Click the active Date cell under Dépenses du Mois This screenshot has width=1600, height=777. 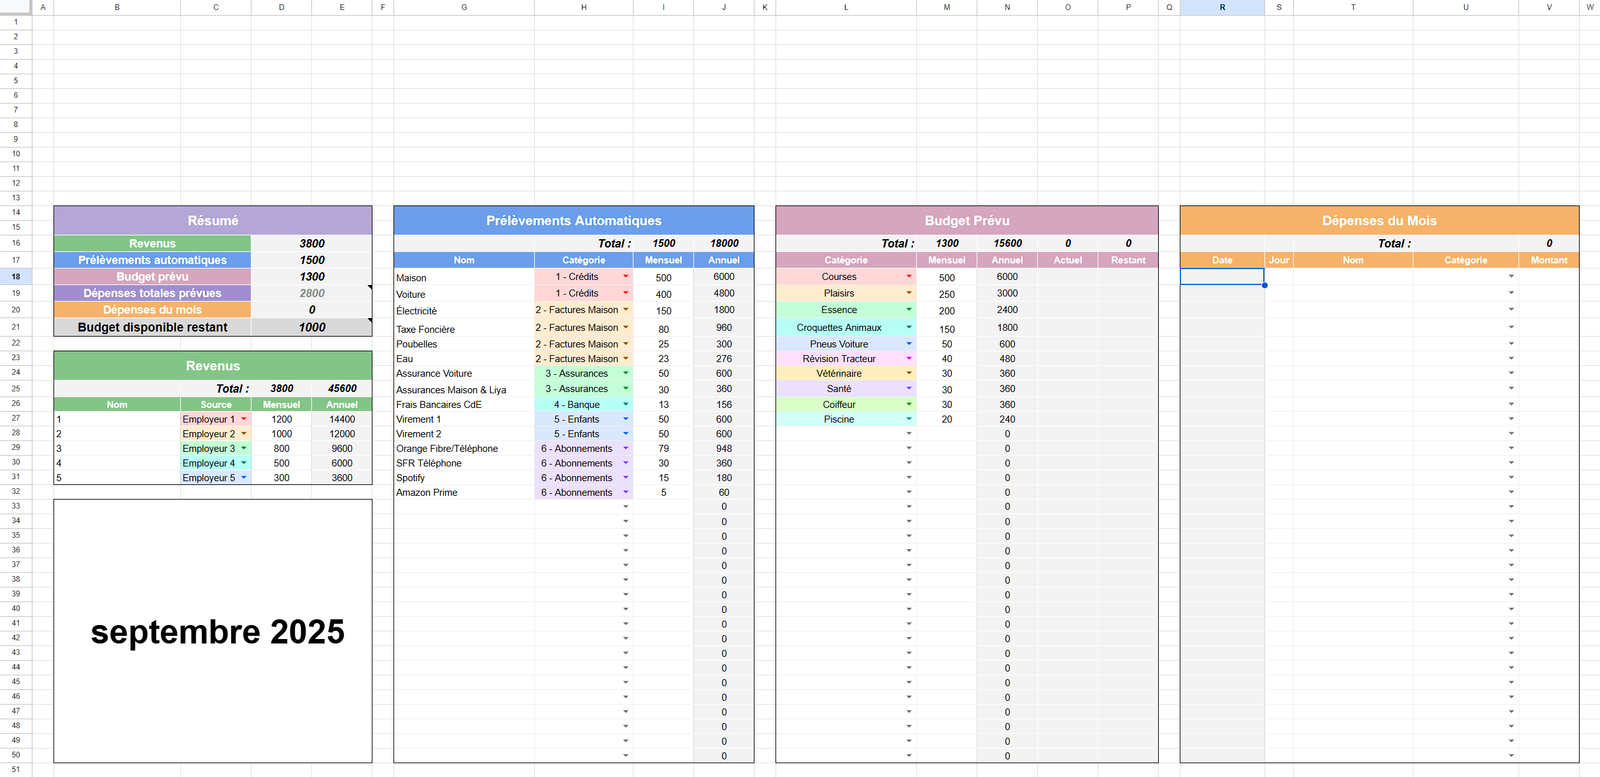(x=1222, y=277)
